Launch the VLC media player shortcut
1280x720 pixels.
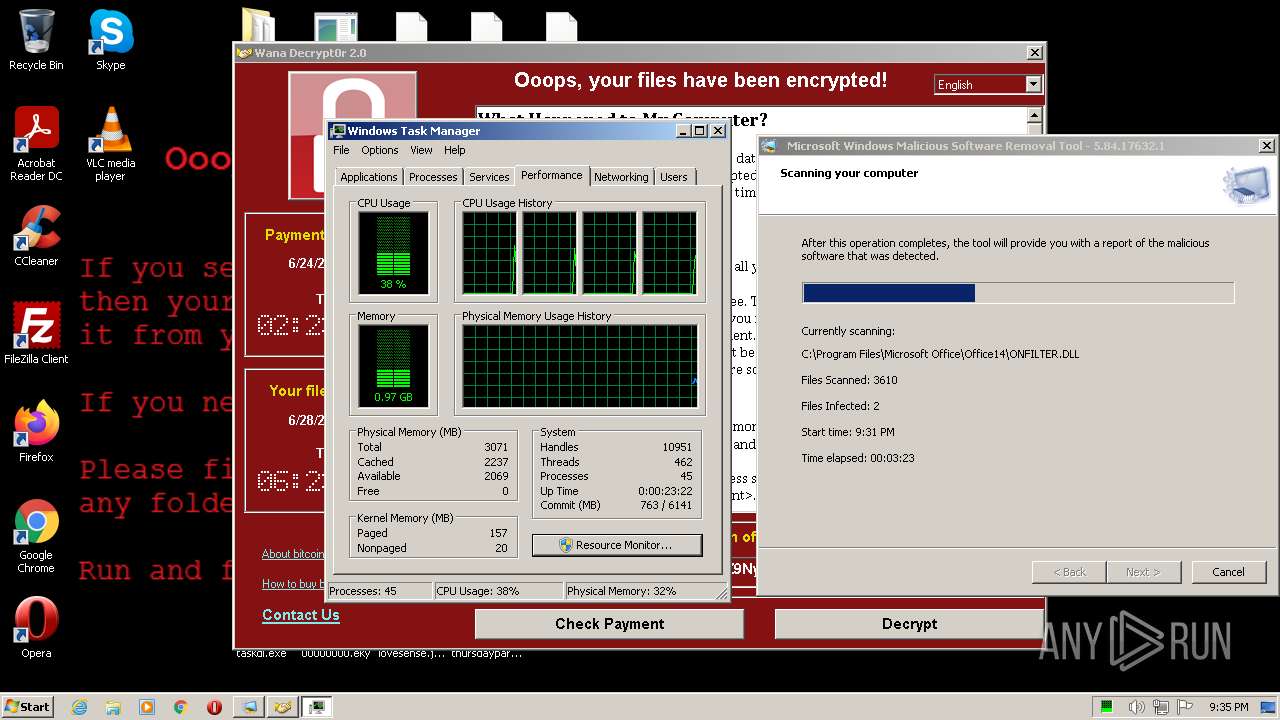pyautogui.click(x=110, y=144)
